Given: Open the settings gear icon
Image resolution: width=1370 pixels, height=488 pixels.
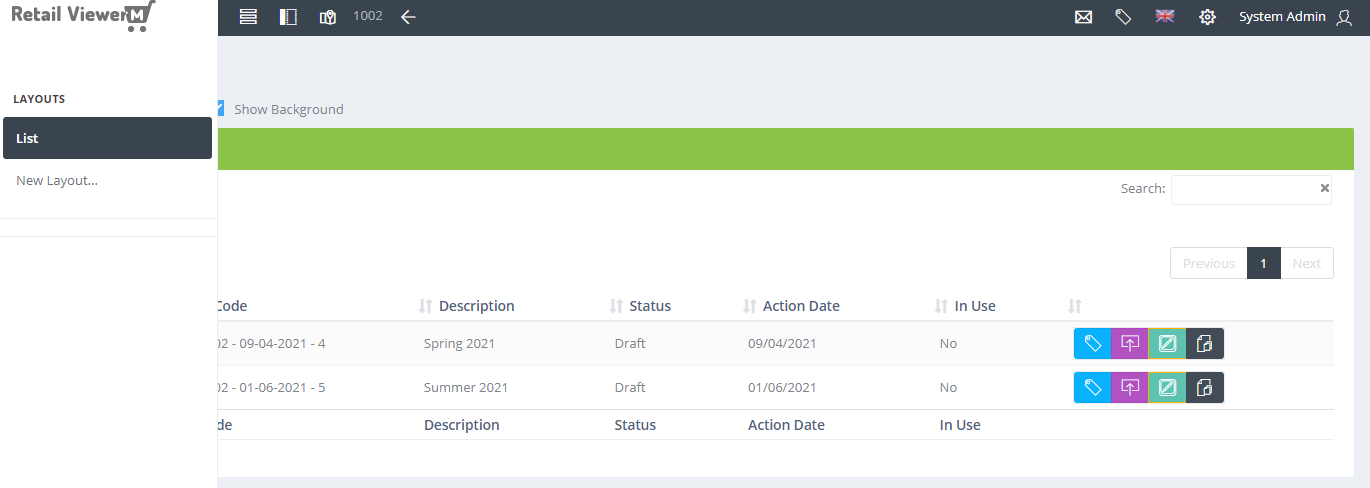Looking at the screenshot, I should click(x=1207, y=17).
